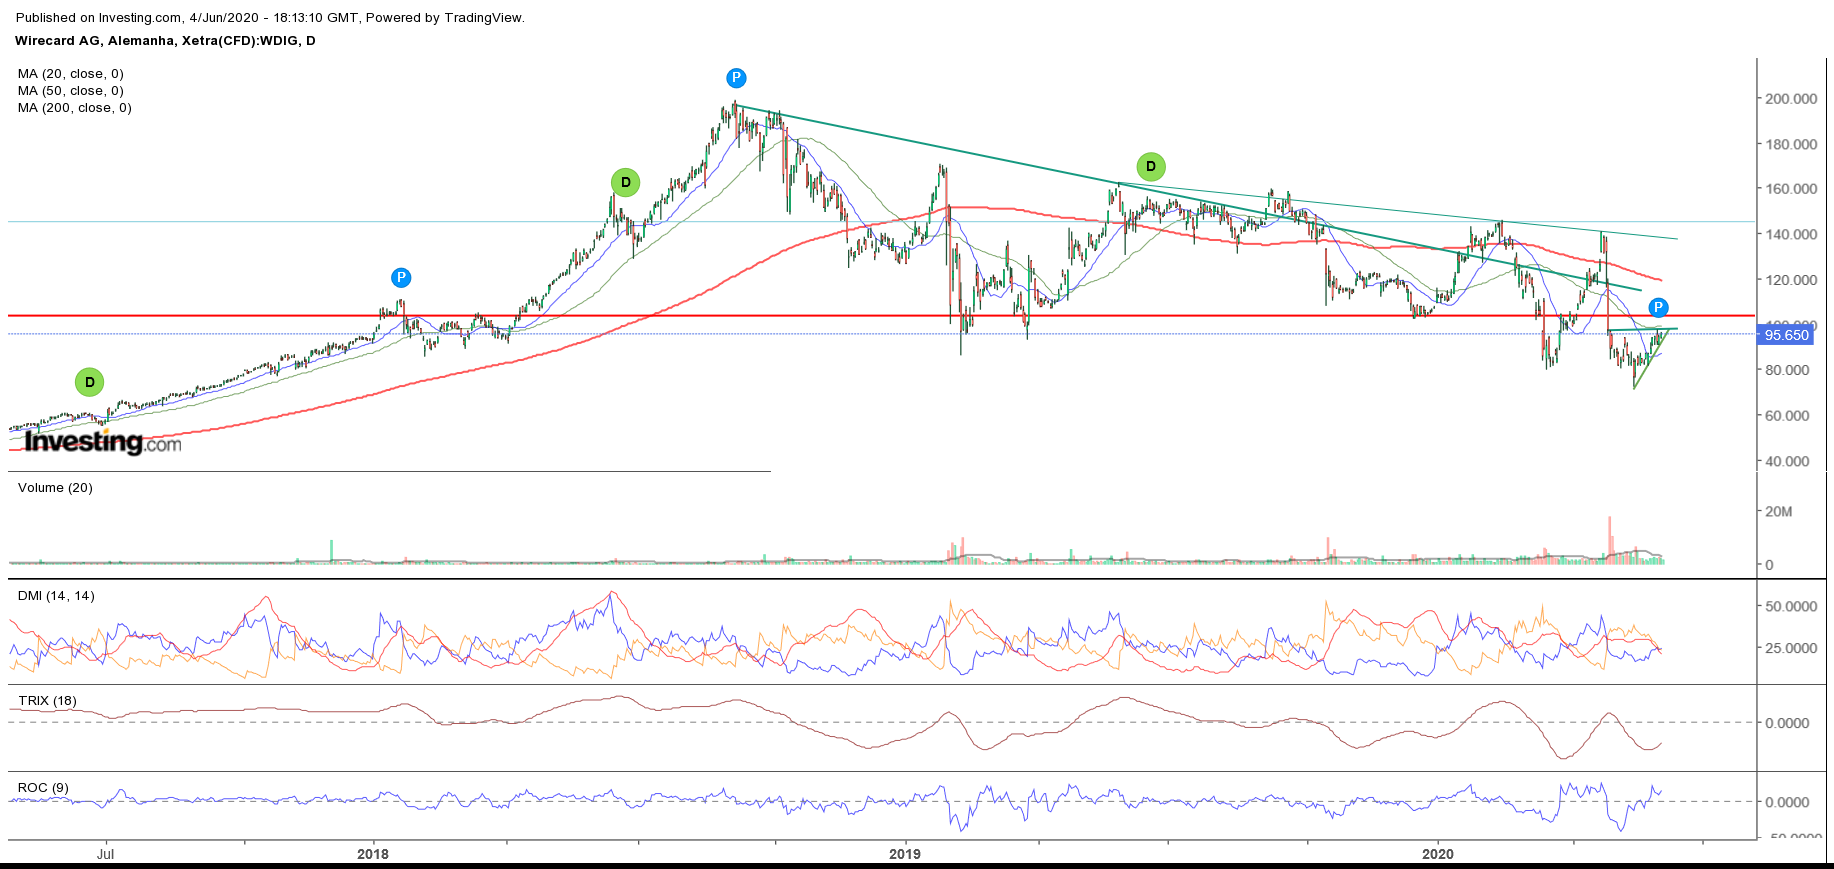Image resolution: width=1834 pixels, height=869 pixels.
Task: Click the TRIX (18) indicator label
Action: click(47, 701)
